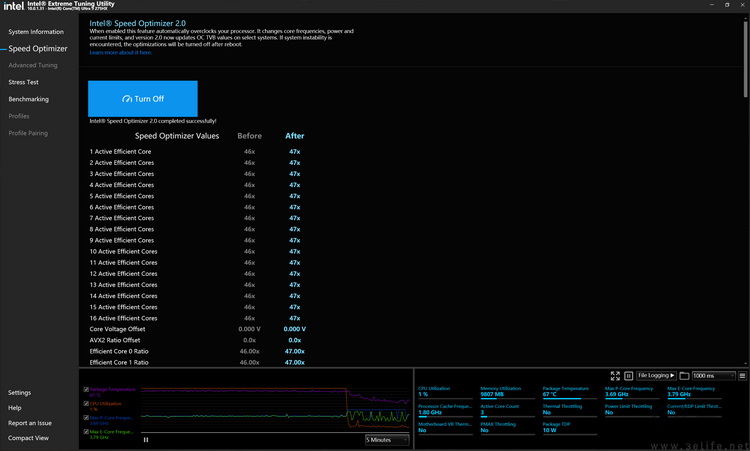Click the Motherboard VR Thermal Throttling tile
This screenshot has height=451, width=750.
click(x=445, y=428)
